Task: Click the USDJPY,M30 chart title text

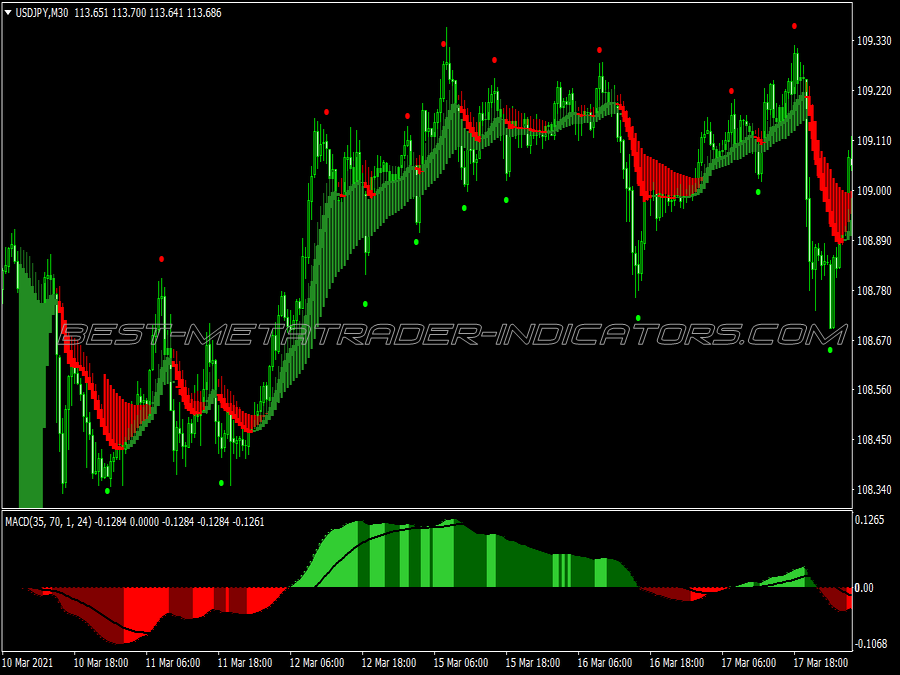Action: pos(41,13)
